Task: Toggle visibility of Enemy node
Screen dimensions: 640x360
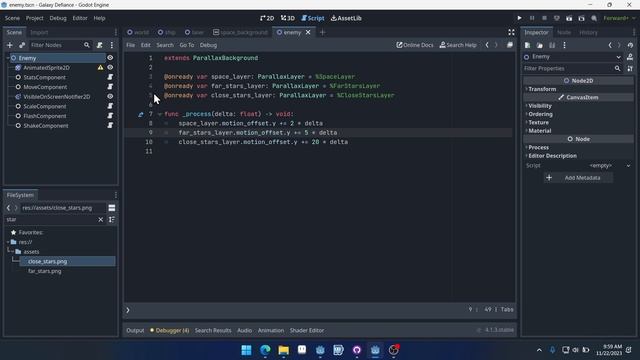Action: tap(110, 58)
